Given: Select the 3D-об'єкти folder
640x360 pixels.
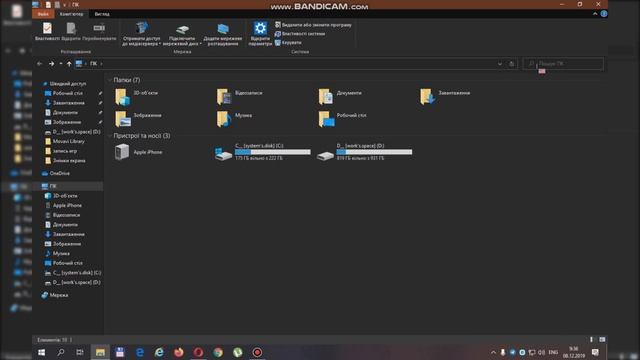Looking at the screenshot, I should [x=137, y=97].
